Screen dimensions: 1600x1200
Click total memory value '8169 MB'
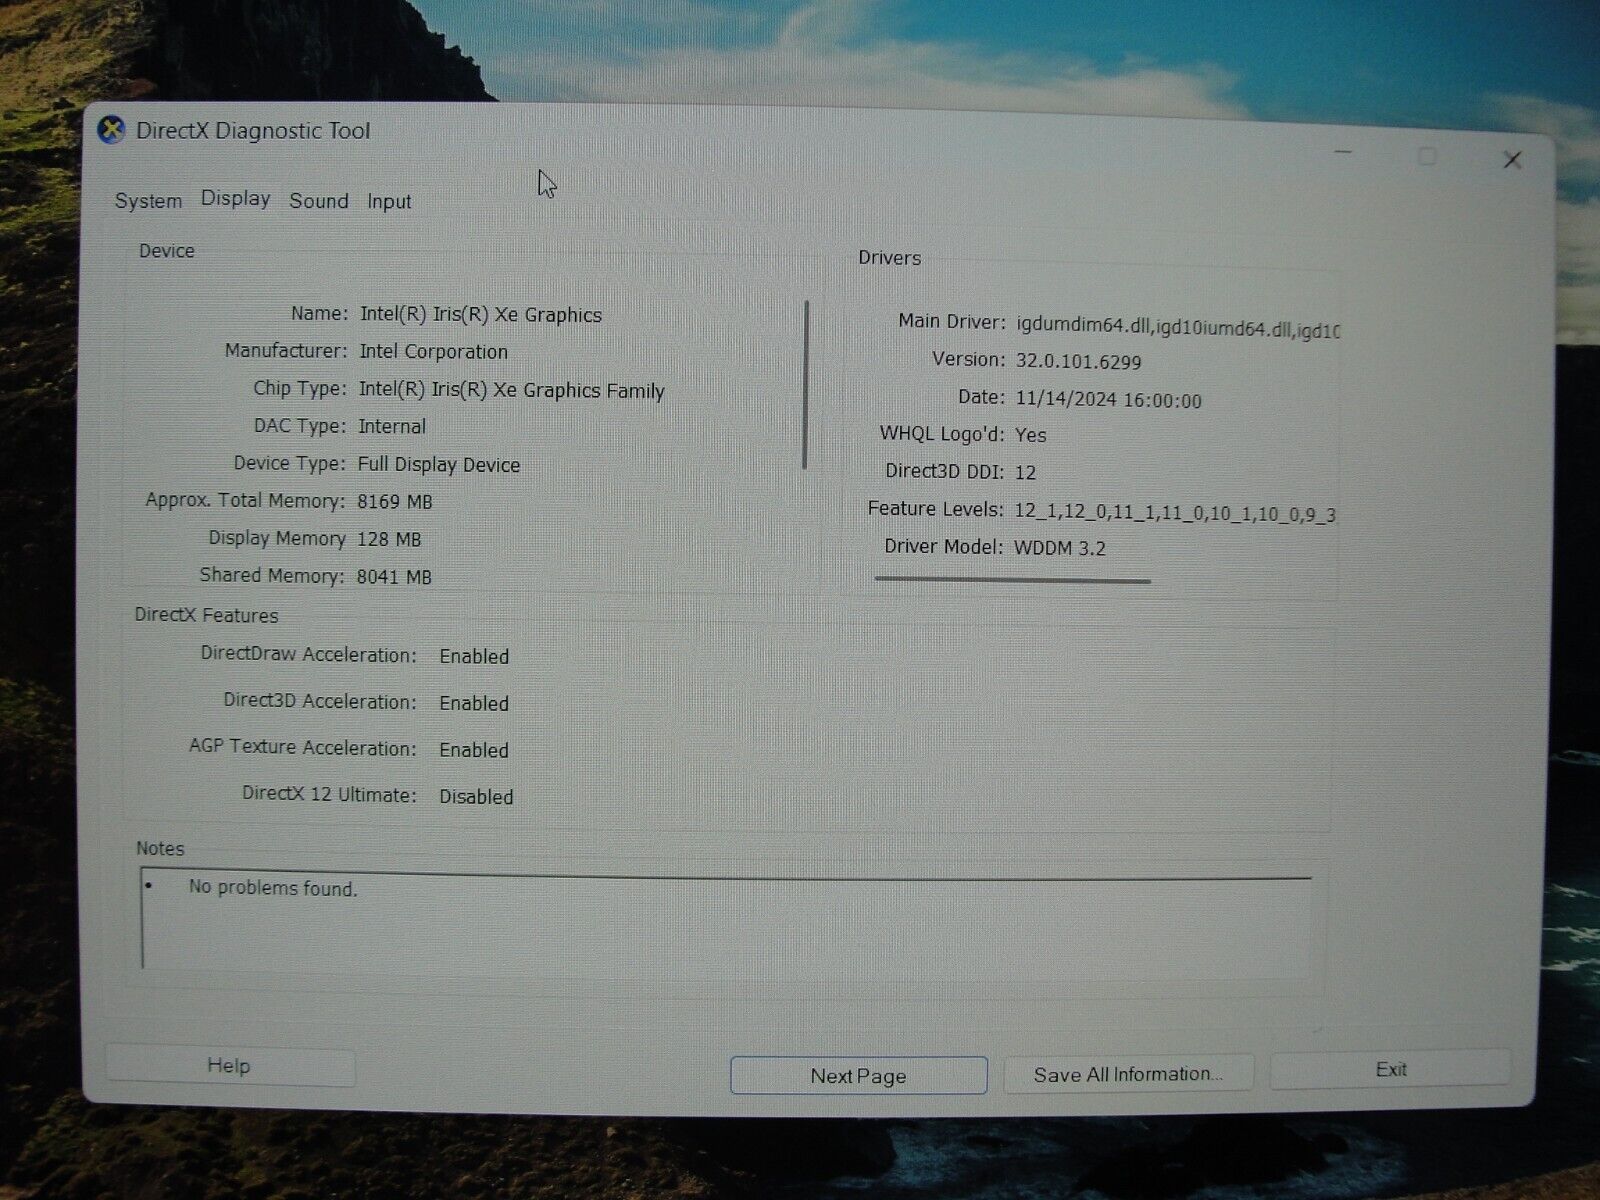[395, 502]
